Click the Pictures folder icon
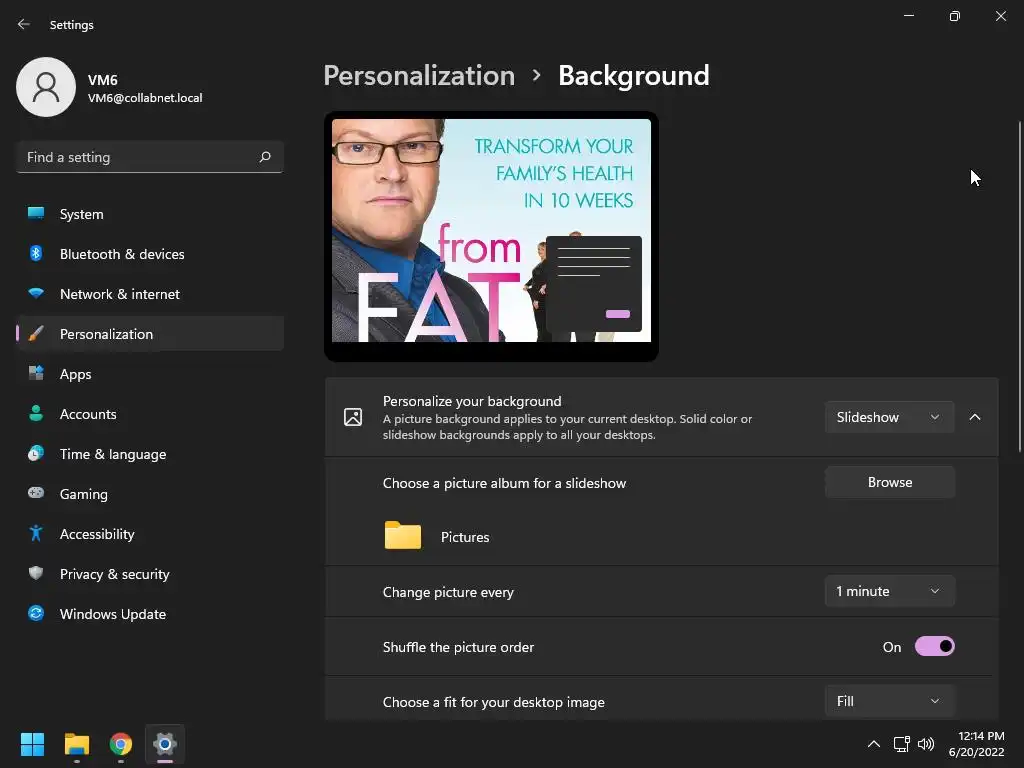This screenshot has height=768, width=1024. [402, 536]
